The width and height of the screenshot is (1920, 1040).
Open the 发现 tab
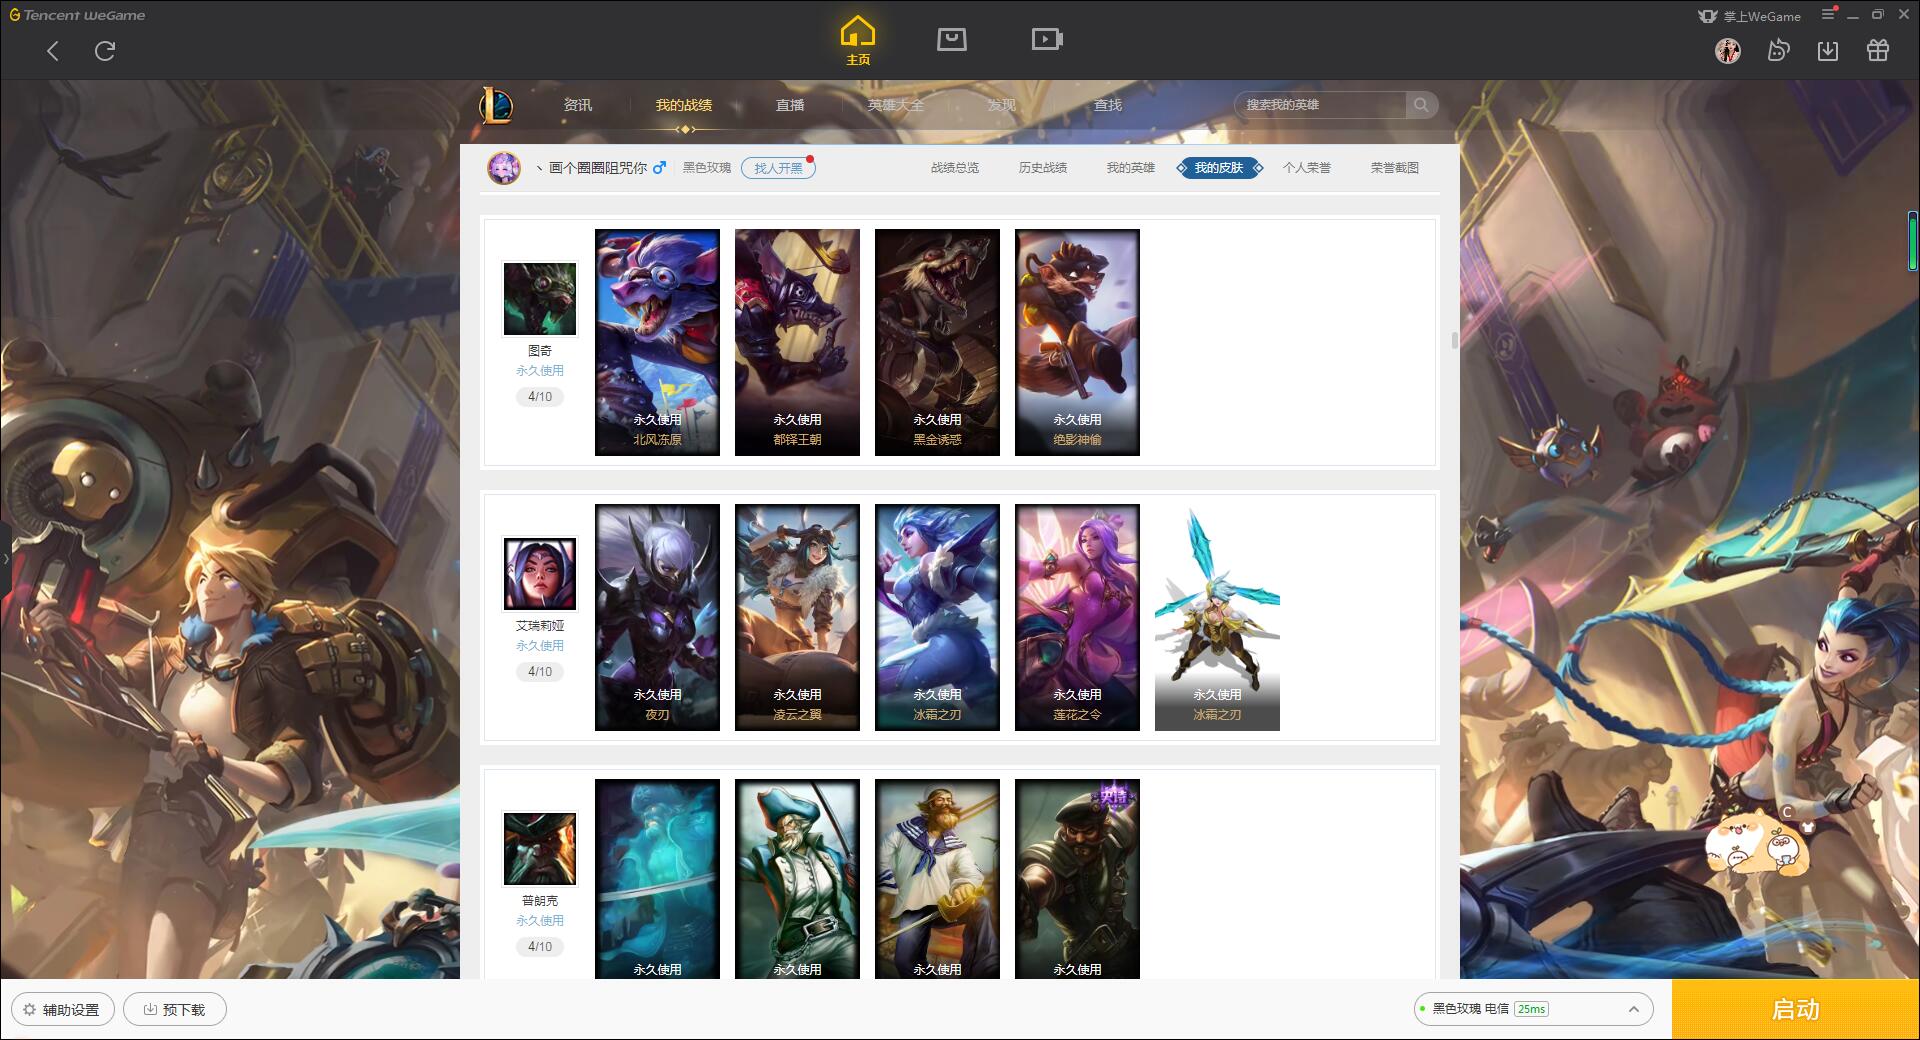[x=1002, y=105]
